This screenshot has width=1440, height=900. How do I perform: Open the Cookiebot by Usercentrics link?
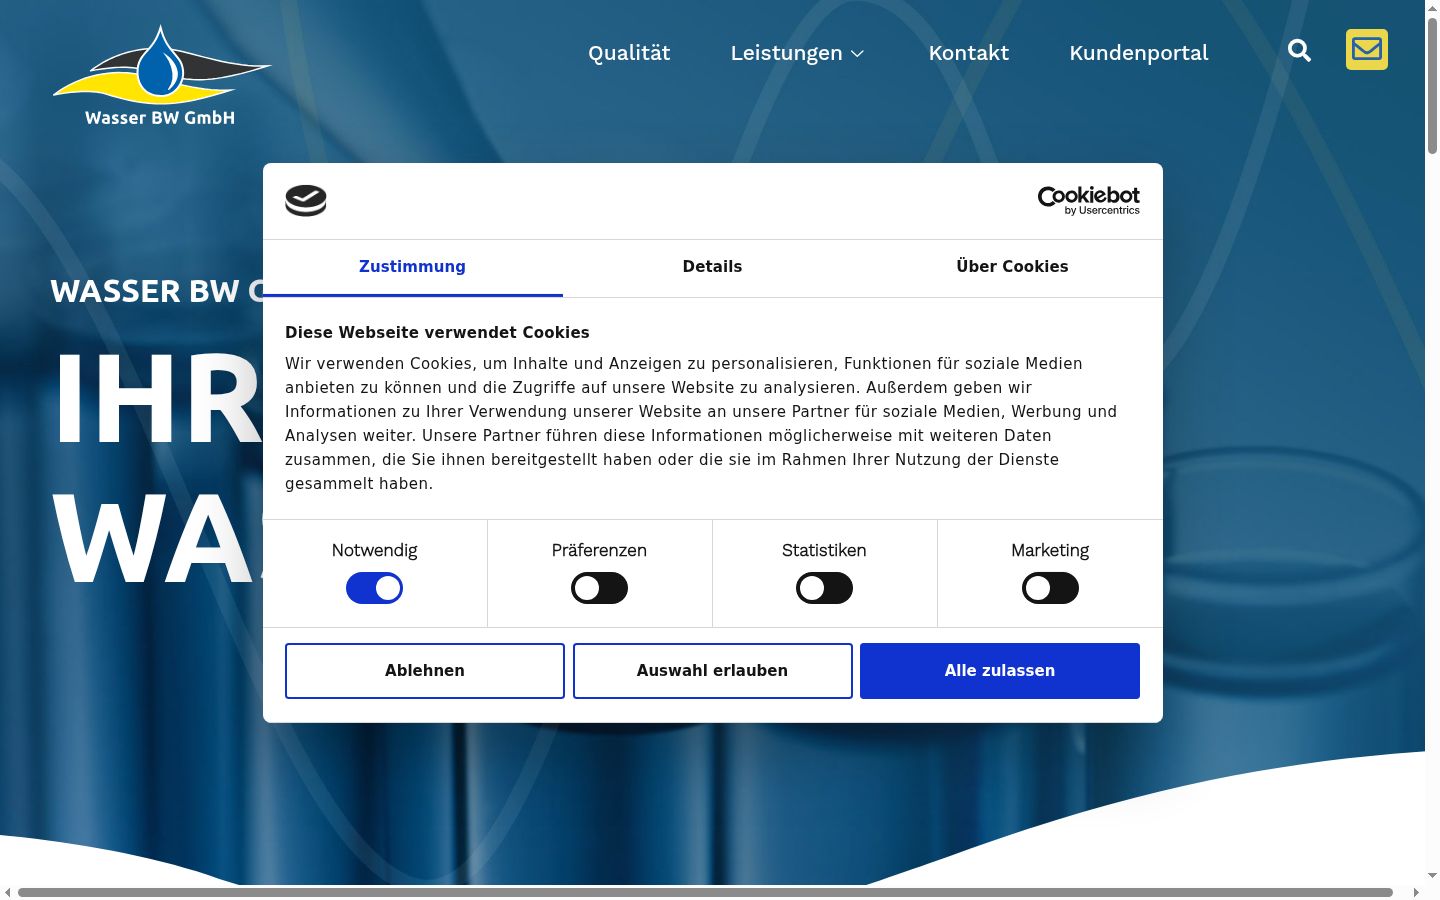[x=1089, y=200]
